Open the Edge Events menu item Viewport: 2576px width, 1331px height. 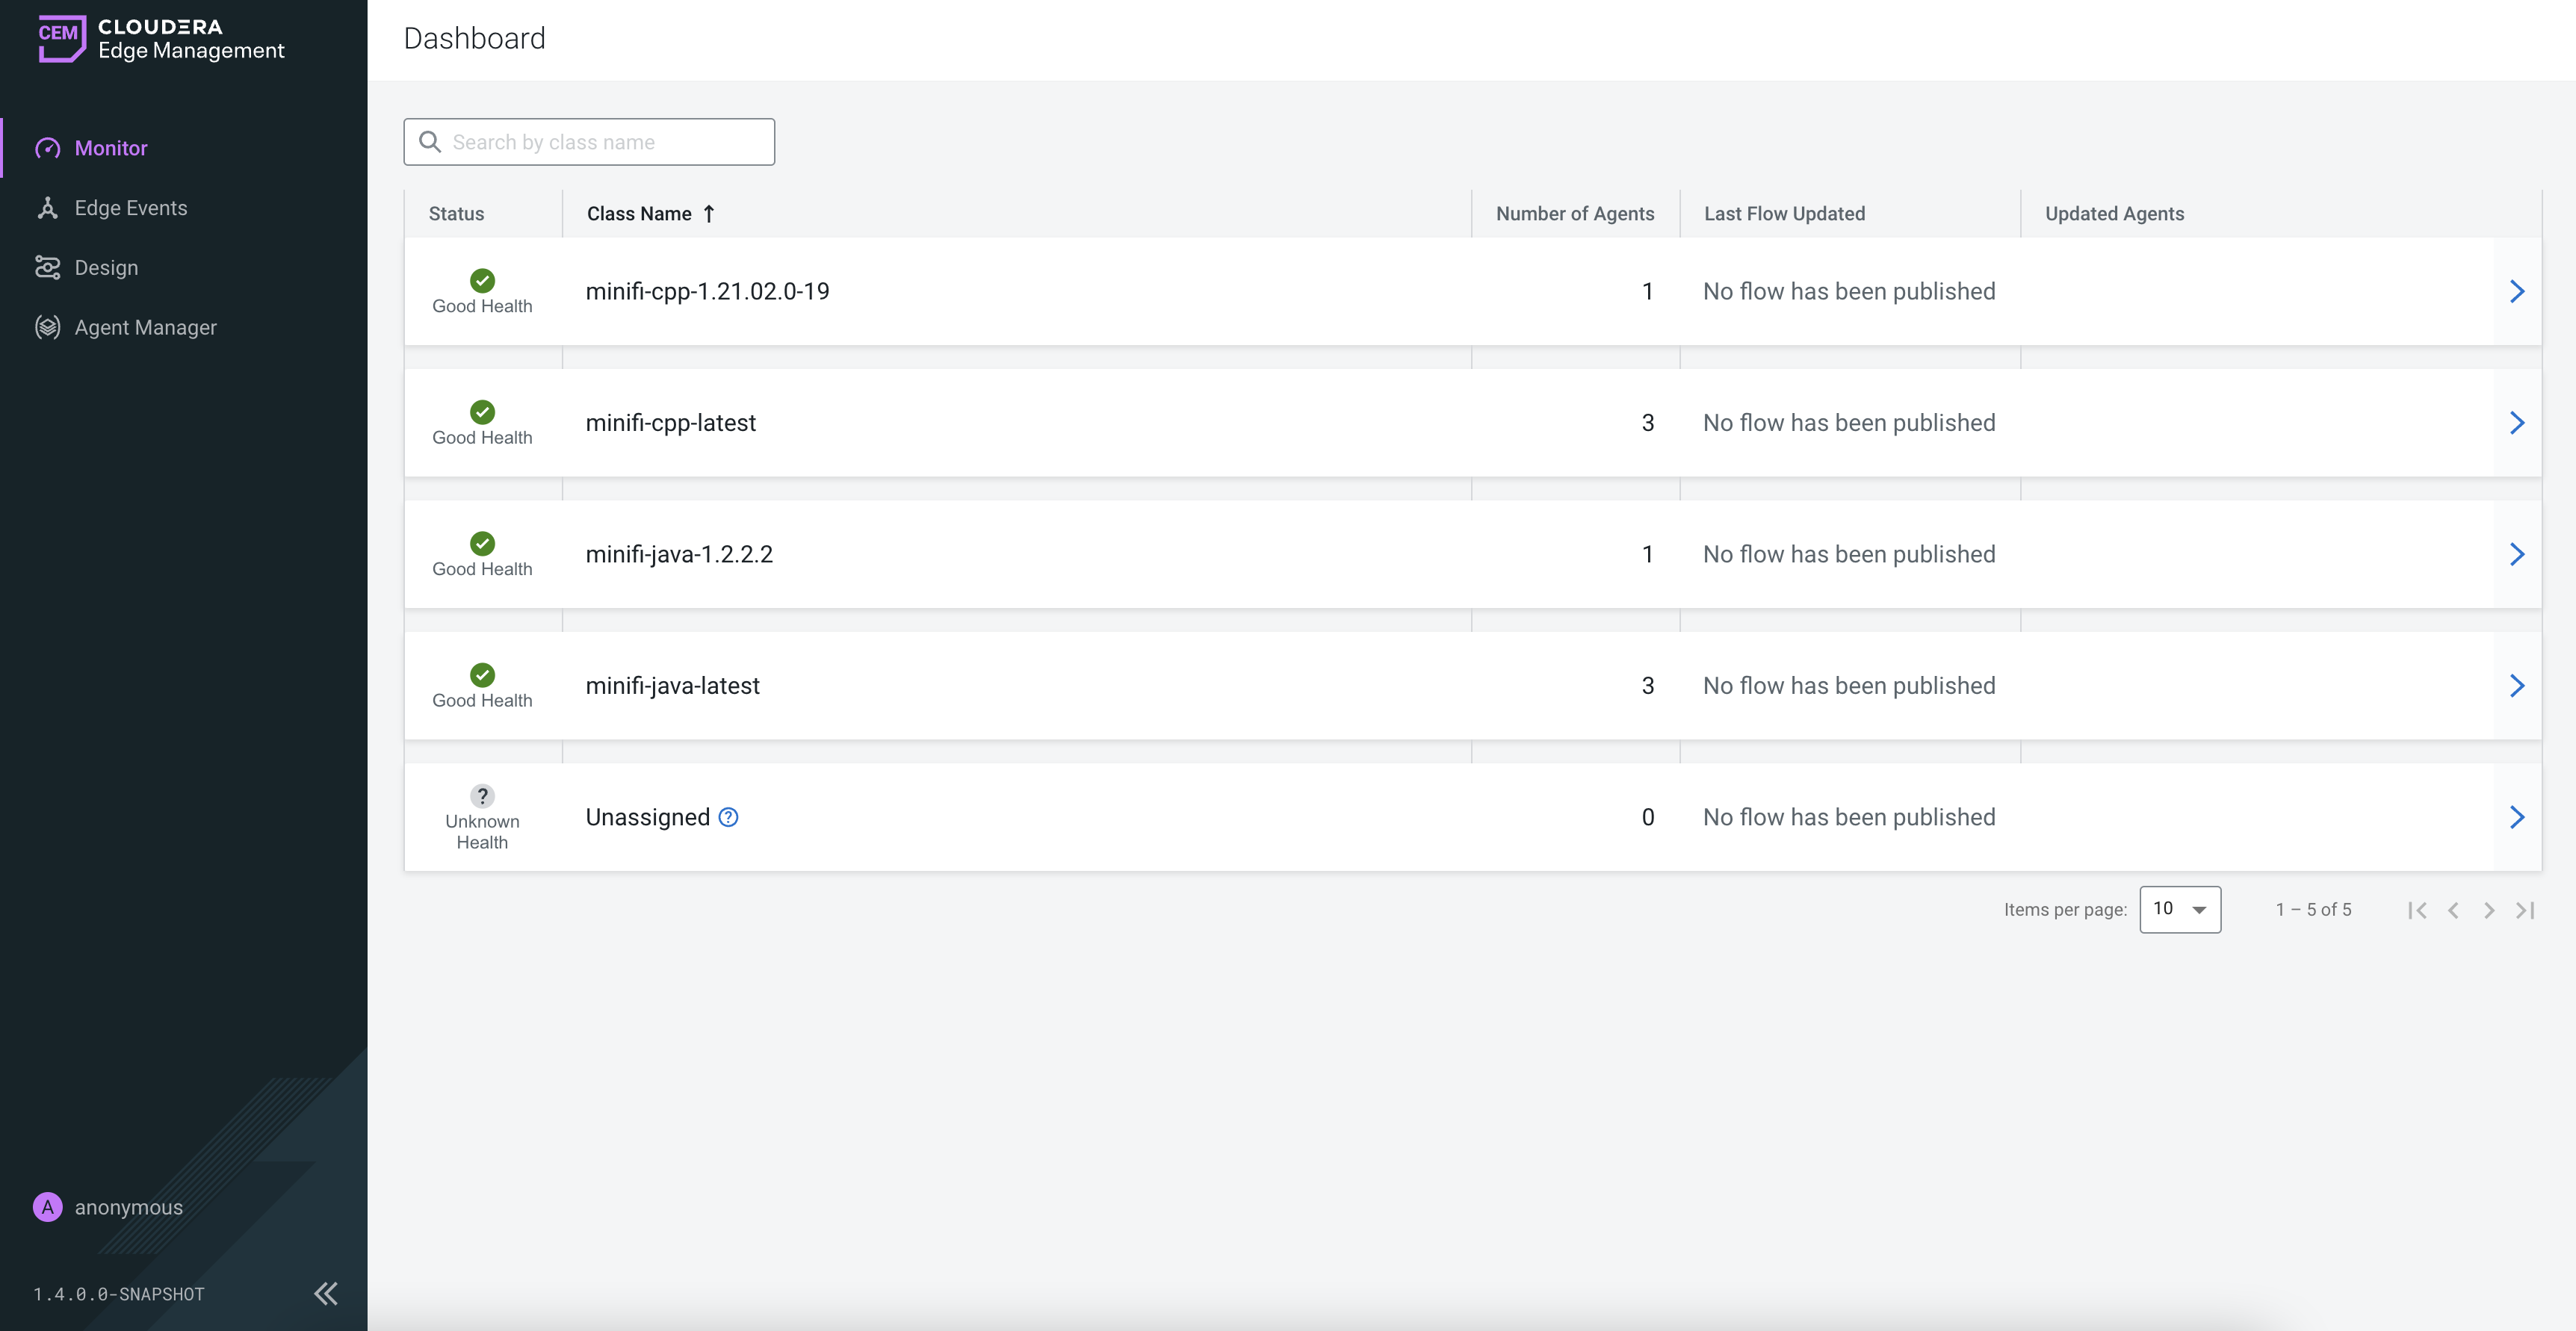(x=131, y=208)
